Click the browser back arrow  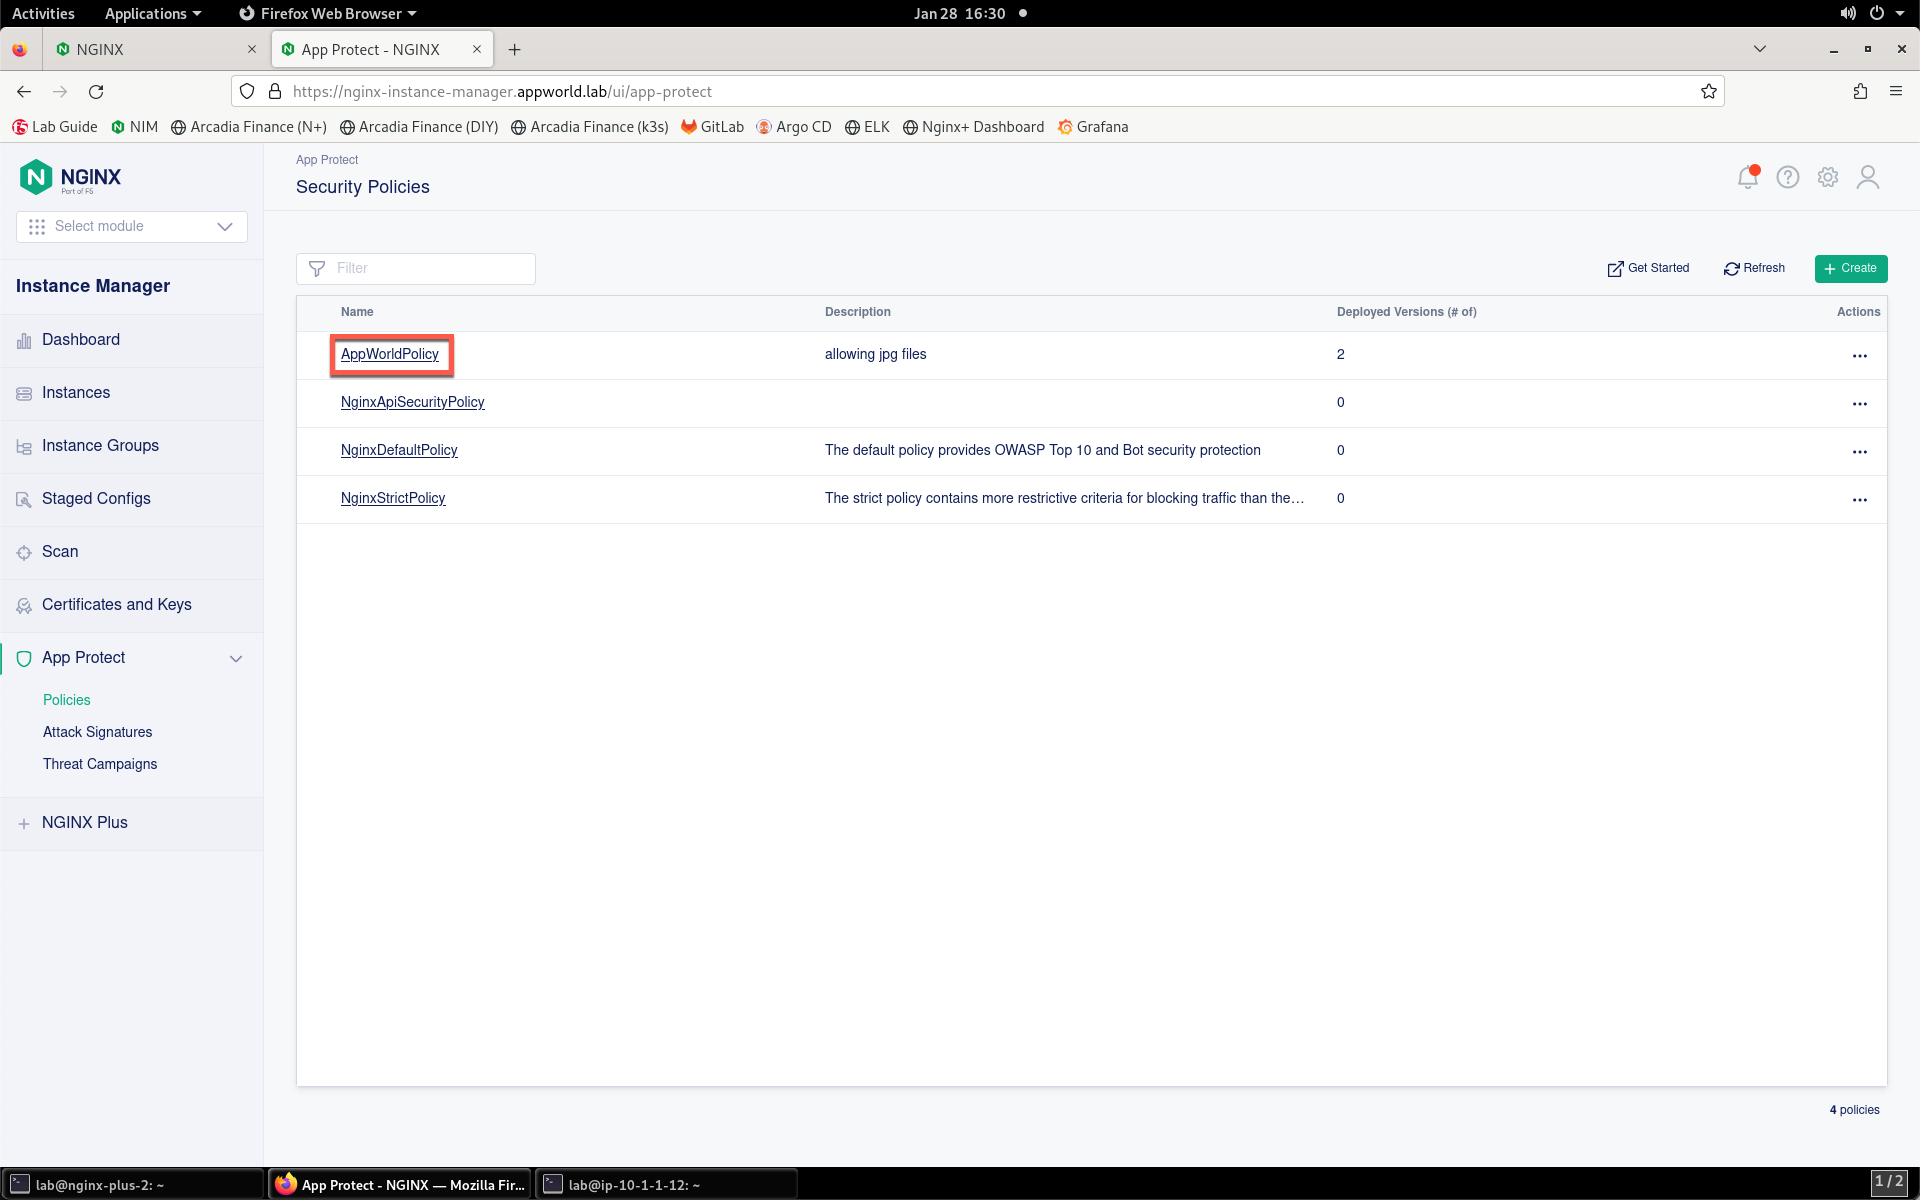tap(24, 91)
